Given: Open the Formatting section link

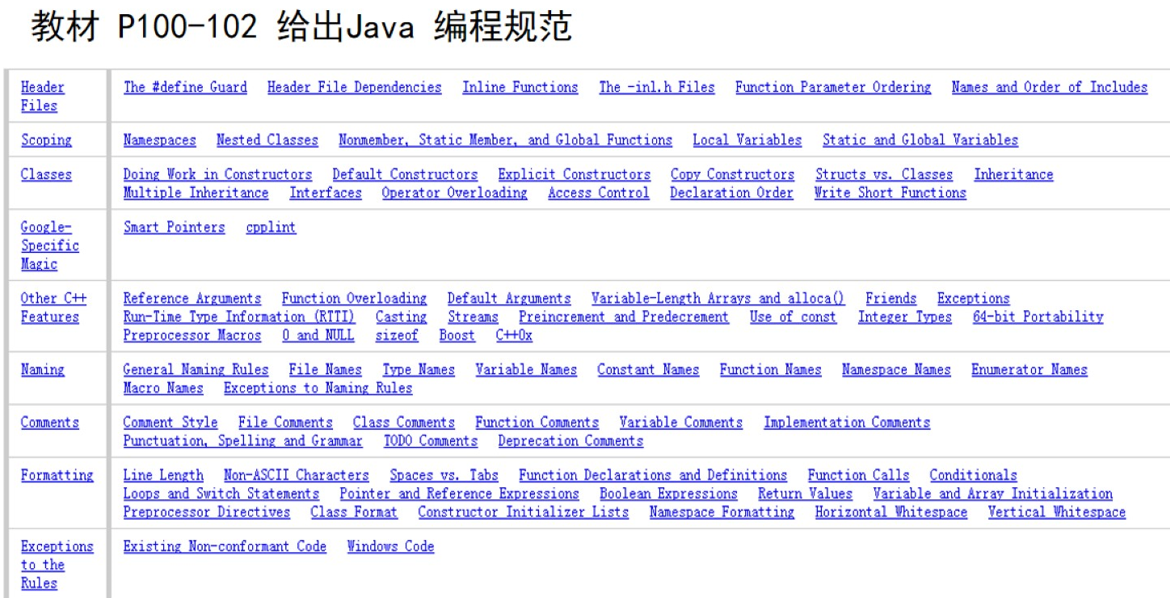Looking at the screenshot, I should point(57,476).
